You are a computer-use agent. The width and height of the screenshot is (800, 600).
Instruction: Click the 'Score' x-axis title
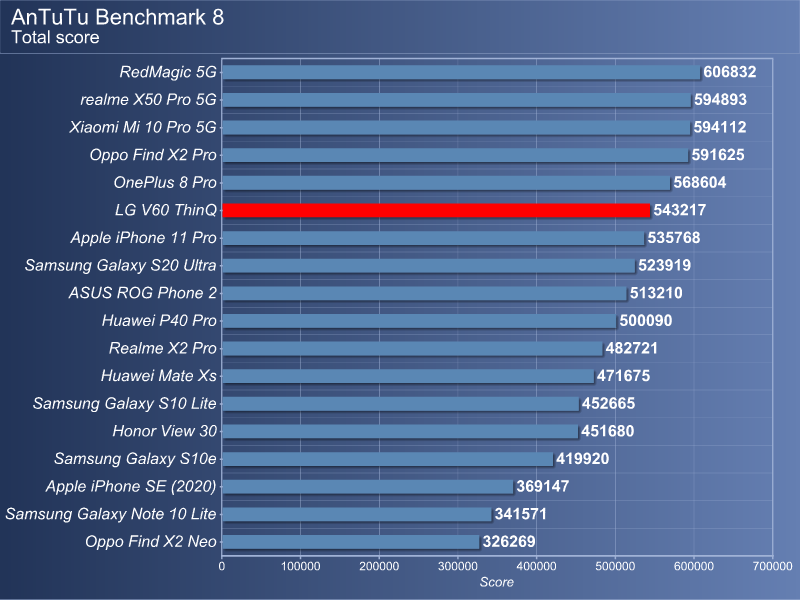(497, 582)
